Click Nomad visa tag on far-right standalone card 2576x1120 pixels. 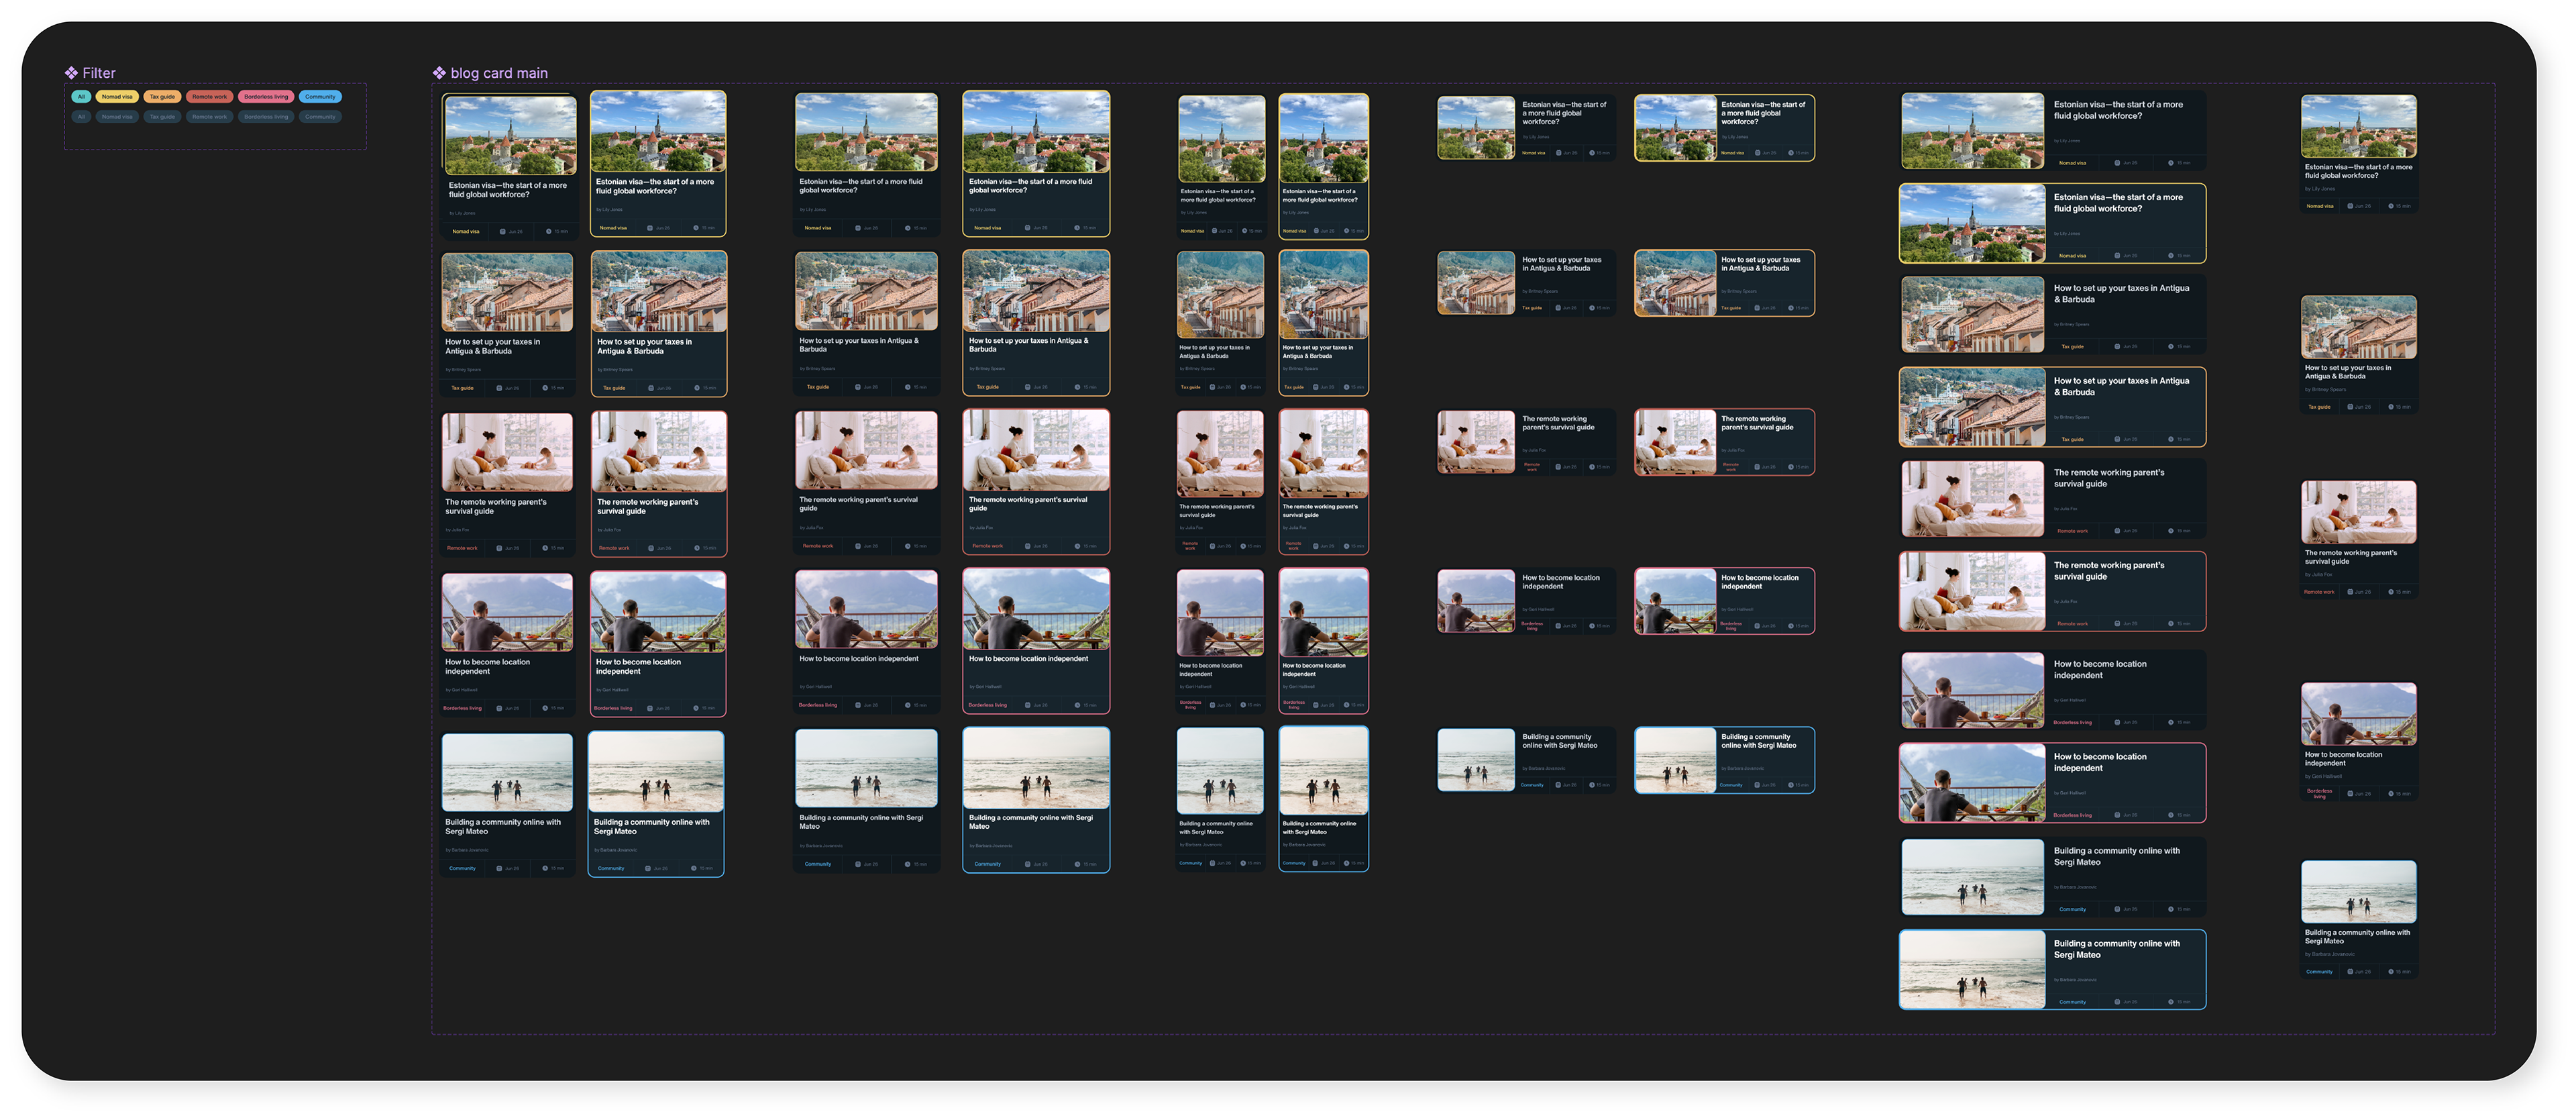[2320, 206]
